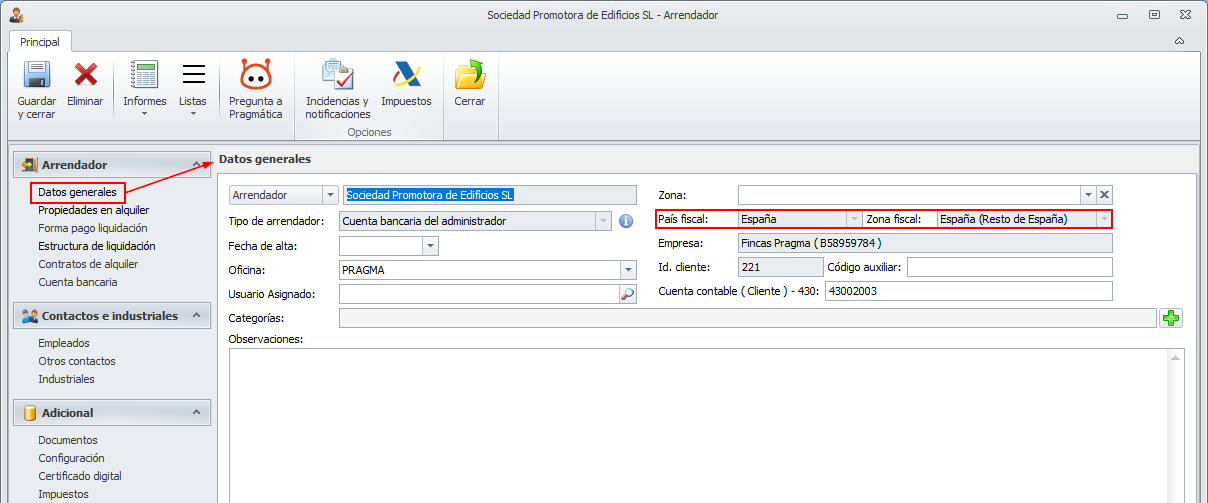Open Impuestos in the sidebar list
Screen dimensions: 1208x503
point(63,494)
